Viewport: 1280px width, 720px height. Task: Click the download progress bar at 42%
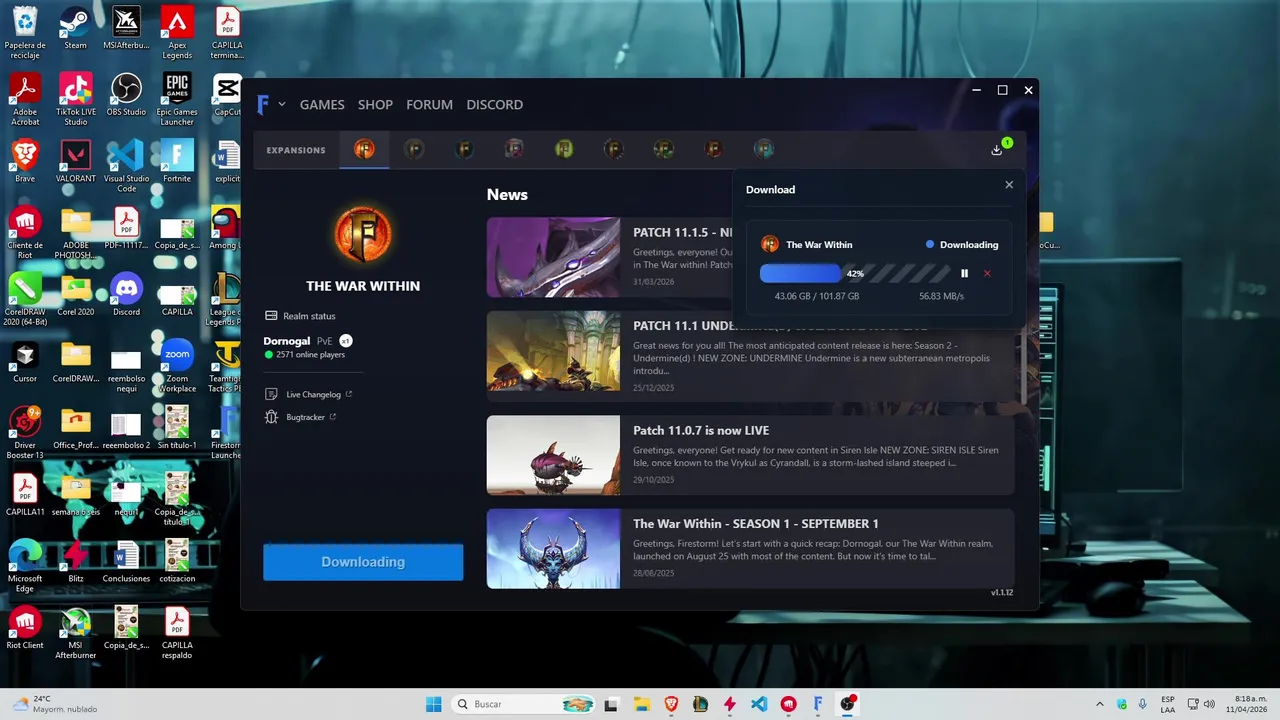[855, 273]
